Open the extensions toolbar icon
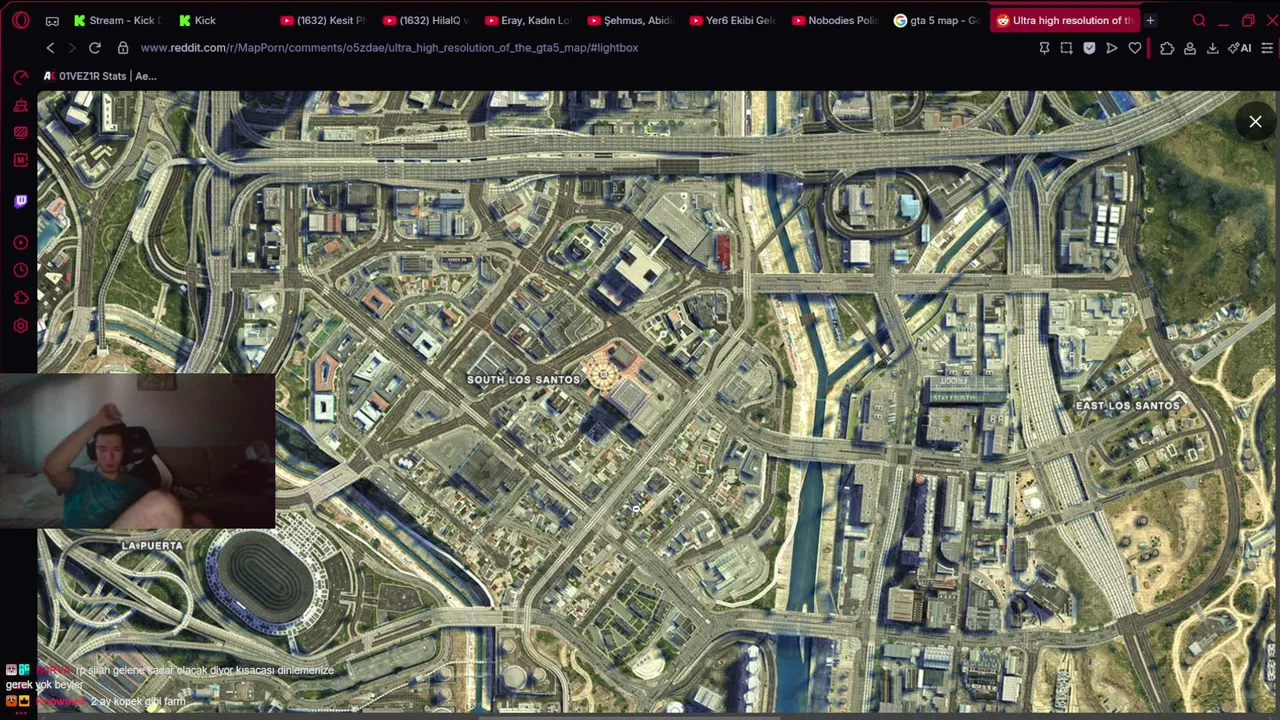 pyautogui.click(x=1167, y=48)
